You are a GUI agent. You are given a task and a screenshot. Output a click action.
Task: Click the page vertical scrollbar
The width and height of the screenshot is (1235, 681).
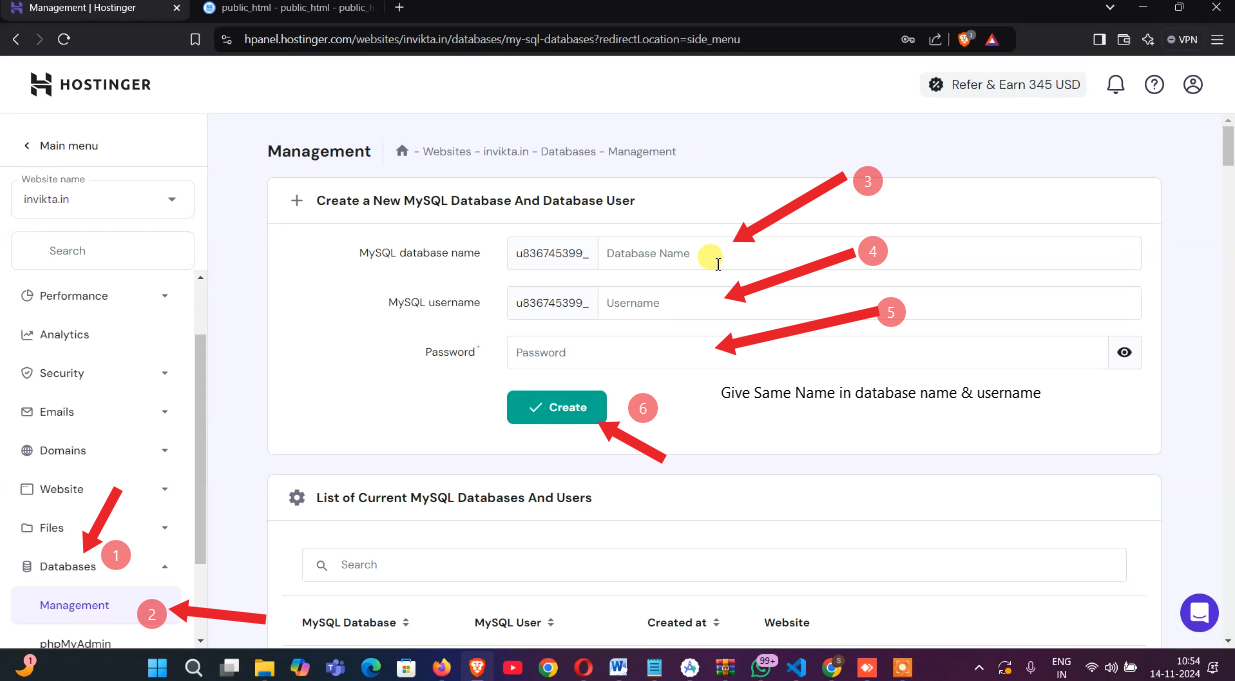click(1228, 146)
